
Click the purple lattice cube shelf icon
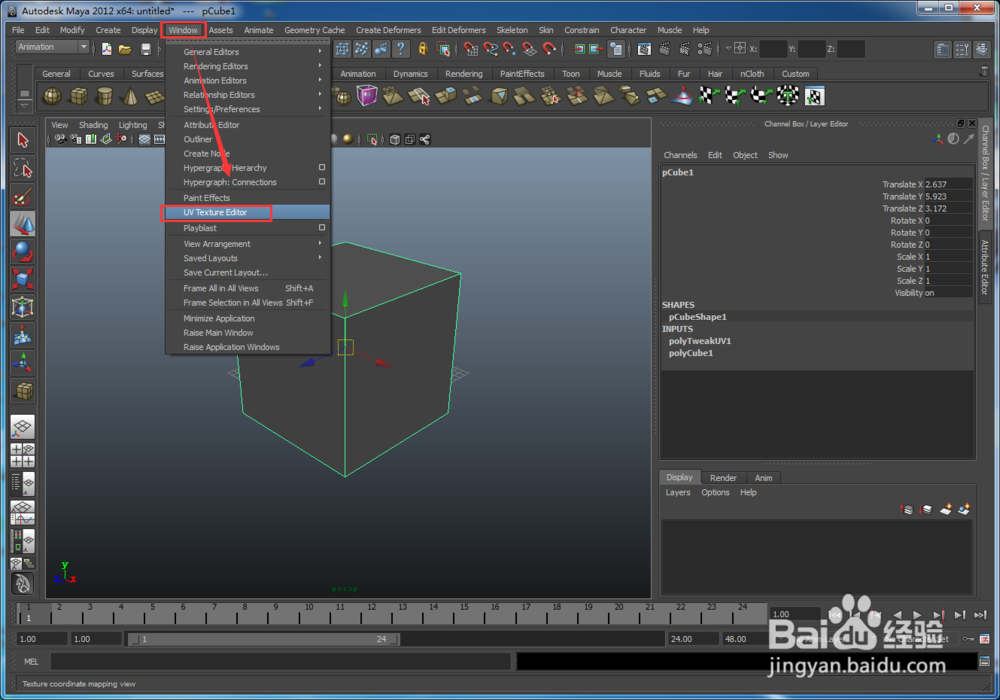pos(367,96)
